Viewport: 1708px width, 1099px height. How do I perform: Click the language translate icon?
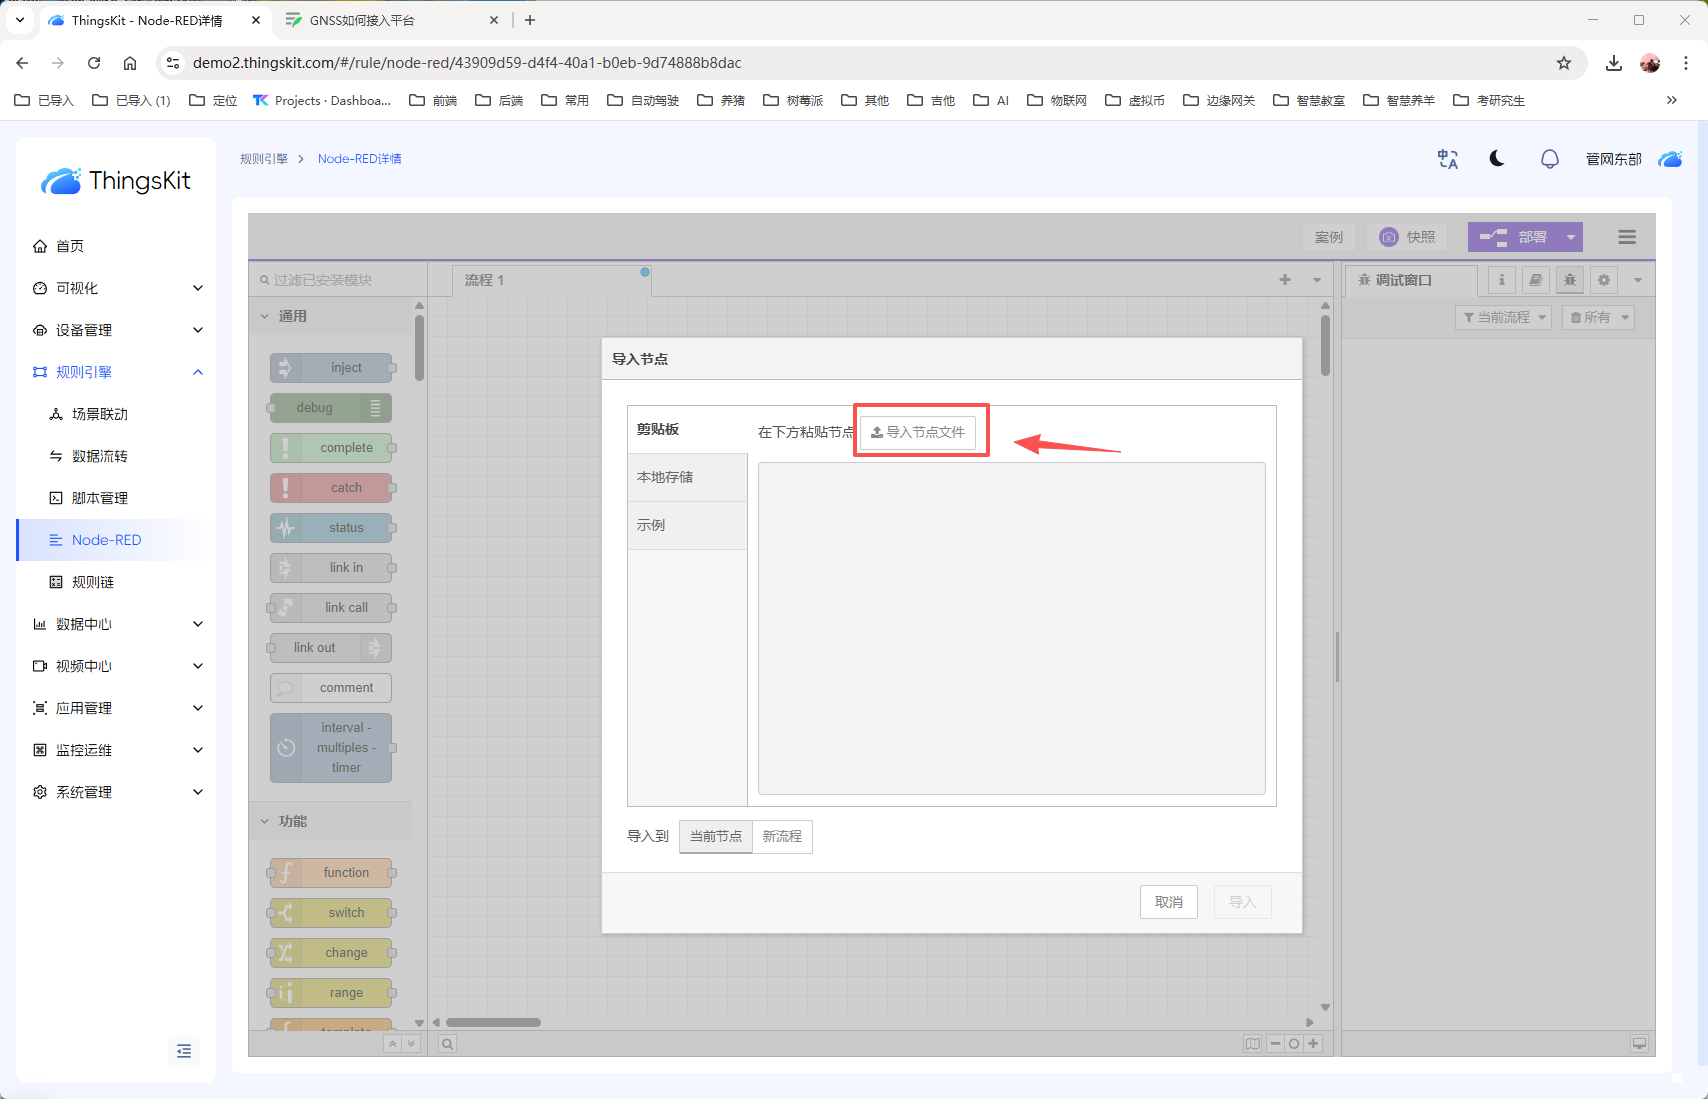click(x=1447, y=159)
